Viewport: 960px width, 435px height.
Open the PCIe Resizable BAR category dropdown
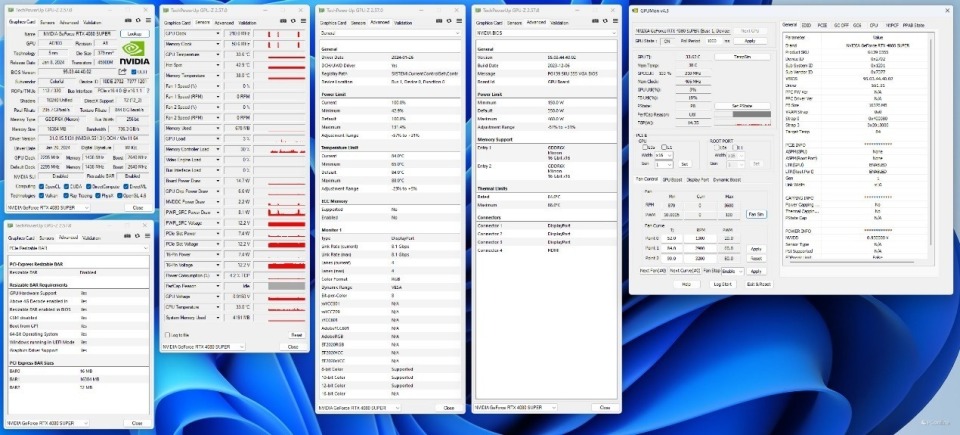pos(78,248)
